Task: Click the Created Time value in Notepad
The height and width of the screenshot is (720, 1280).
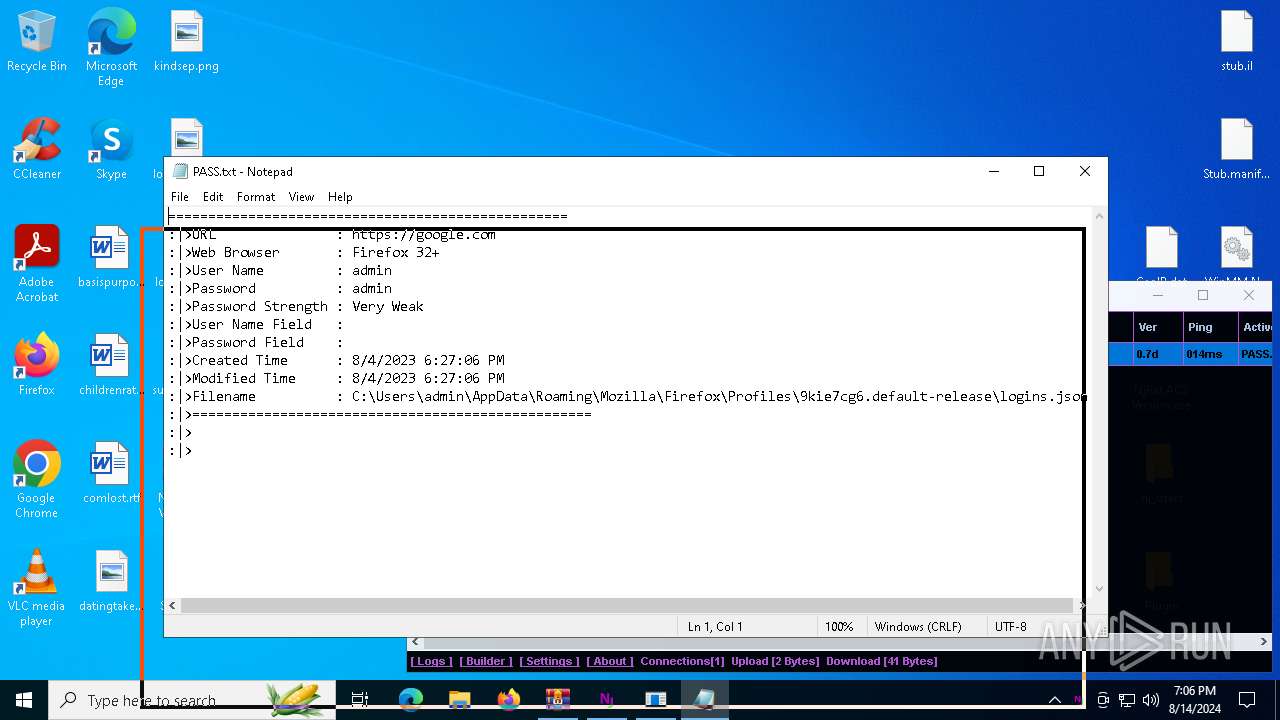Action: pos(428,360)
